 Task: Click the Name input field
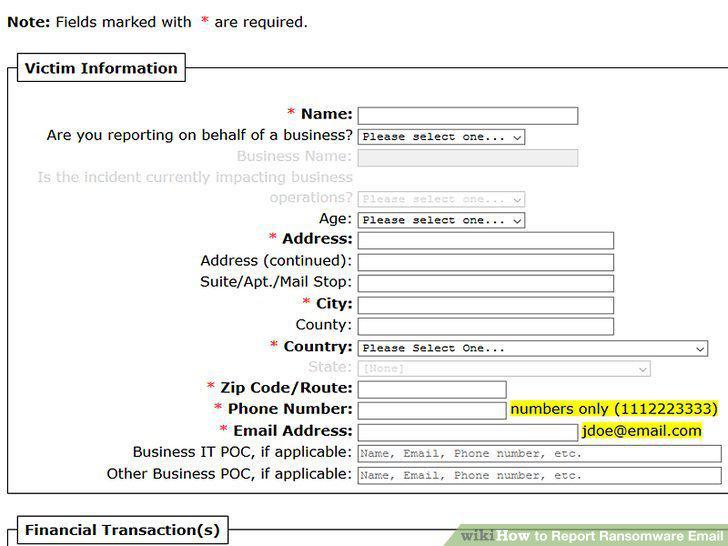(x=468, y=116)
